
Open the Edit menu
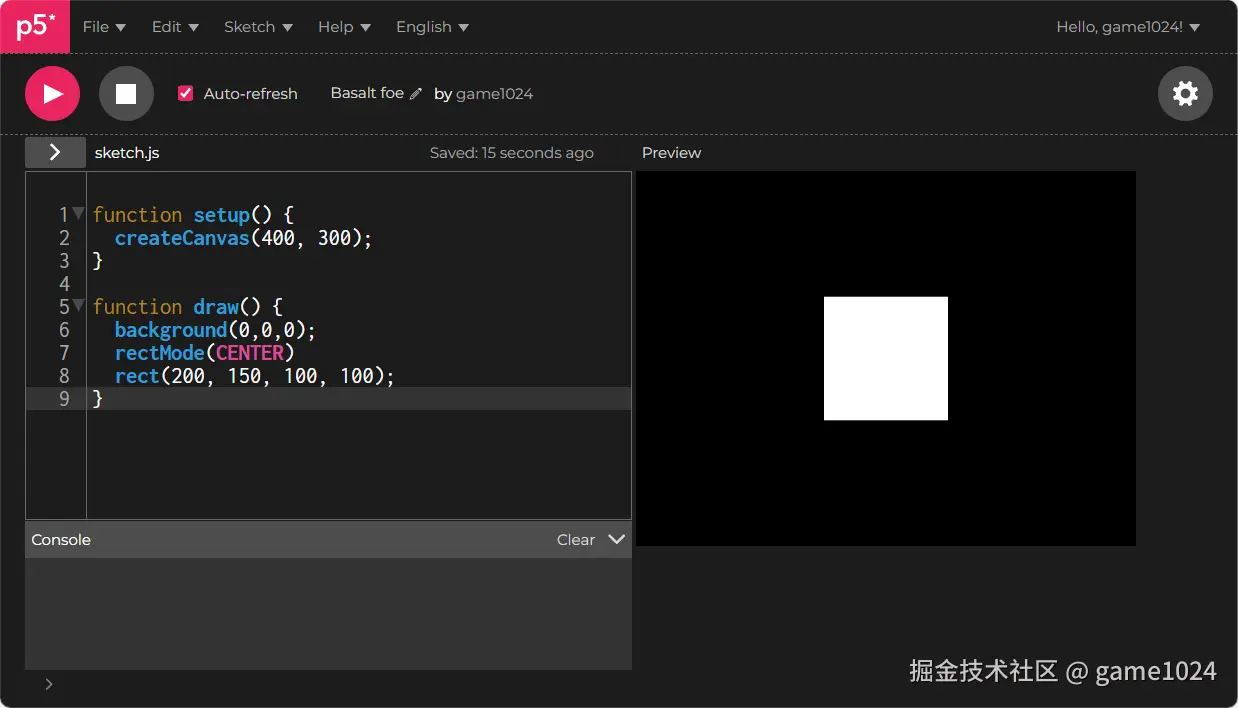click(x=175, y=27)
